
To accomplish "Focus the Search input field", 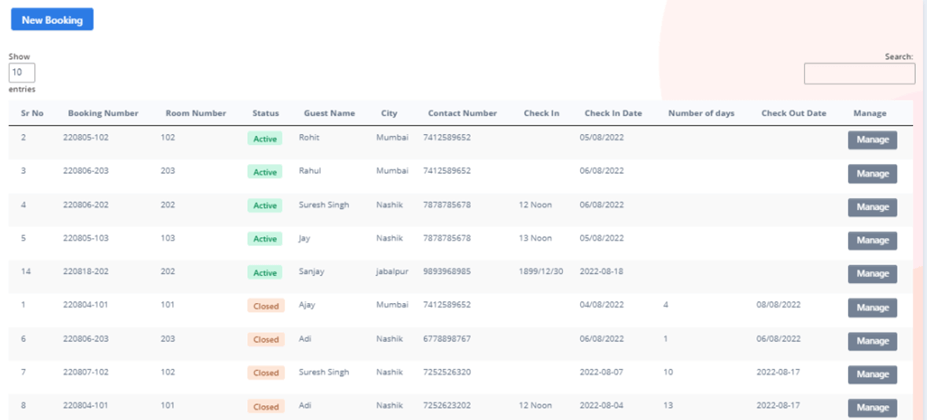I will (x=860, y=73).
